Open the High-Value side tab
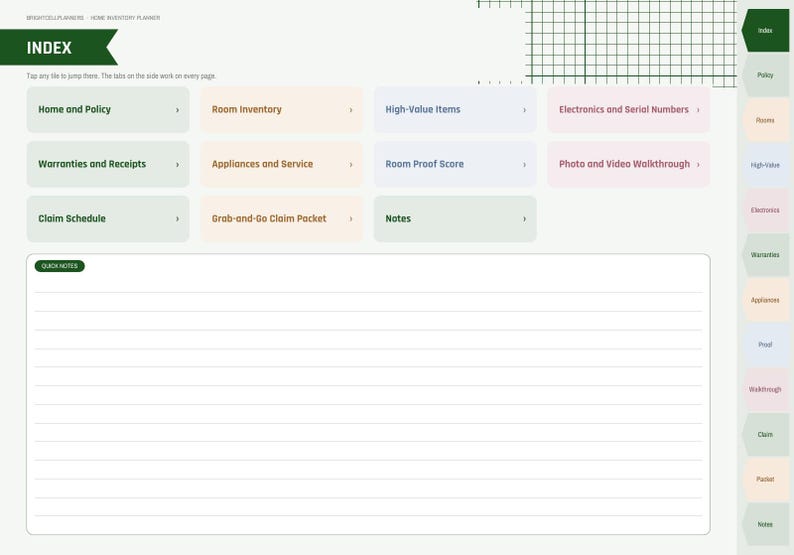Image resolution: width=794 pixels, height=555 pixels. [765, 165]
